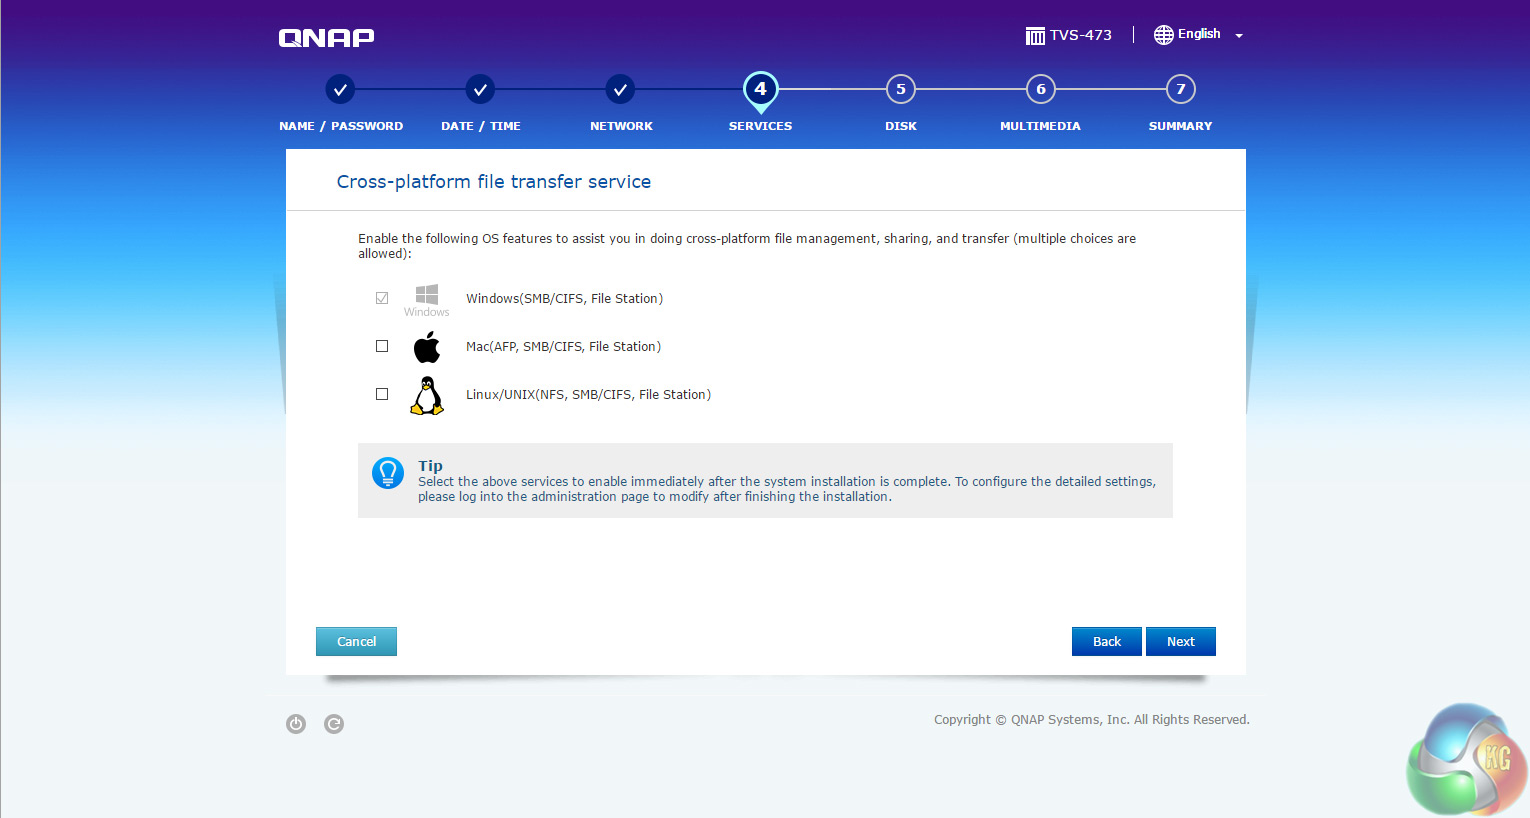Click the NAME / PASSWORD step label
Viewport: 1530px width, 818px height.
(341, 126)
